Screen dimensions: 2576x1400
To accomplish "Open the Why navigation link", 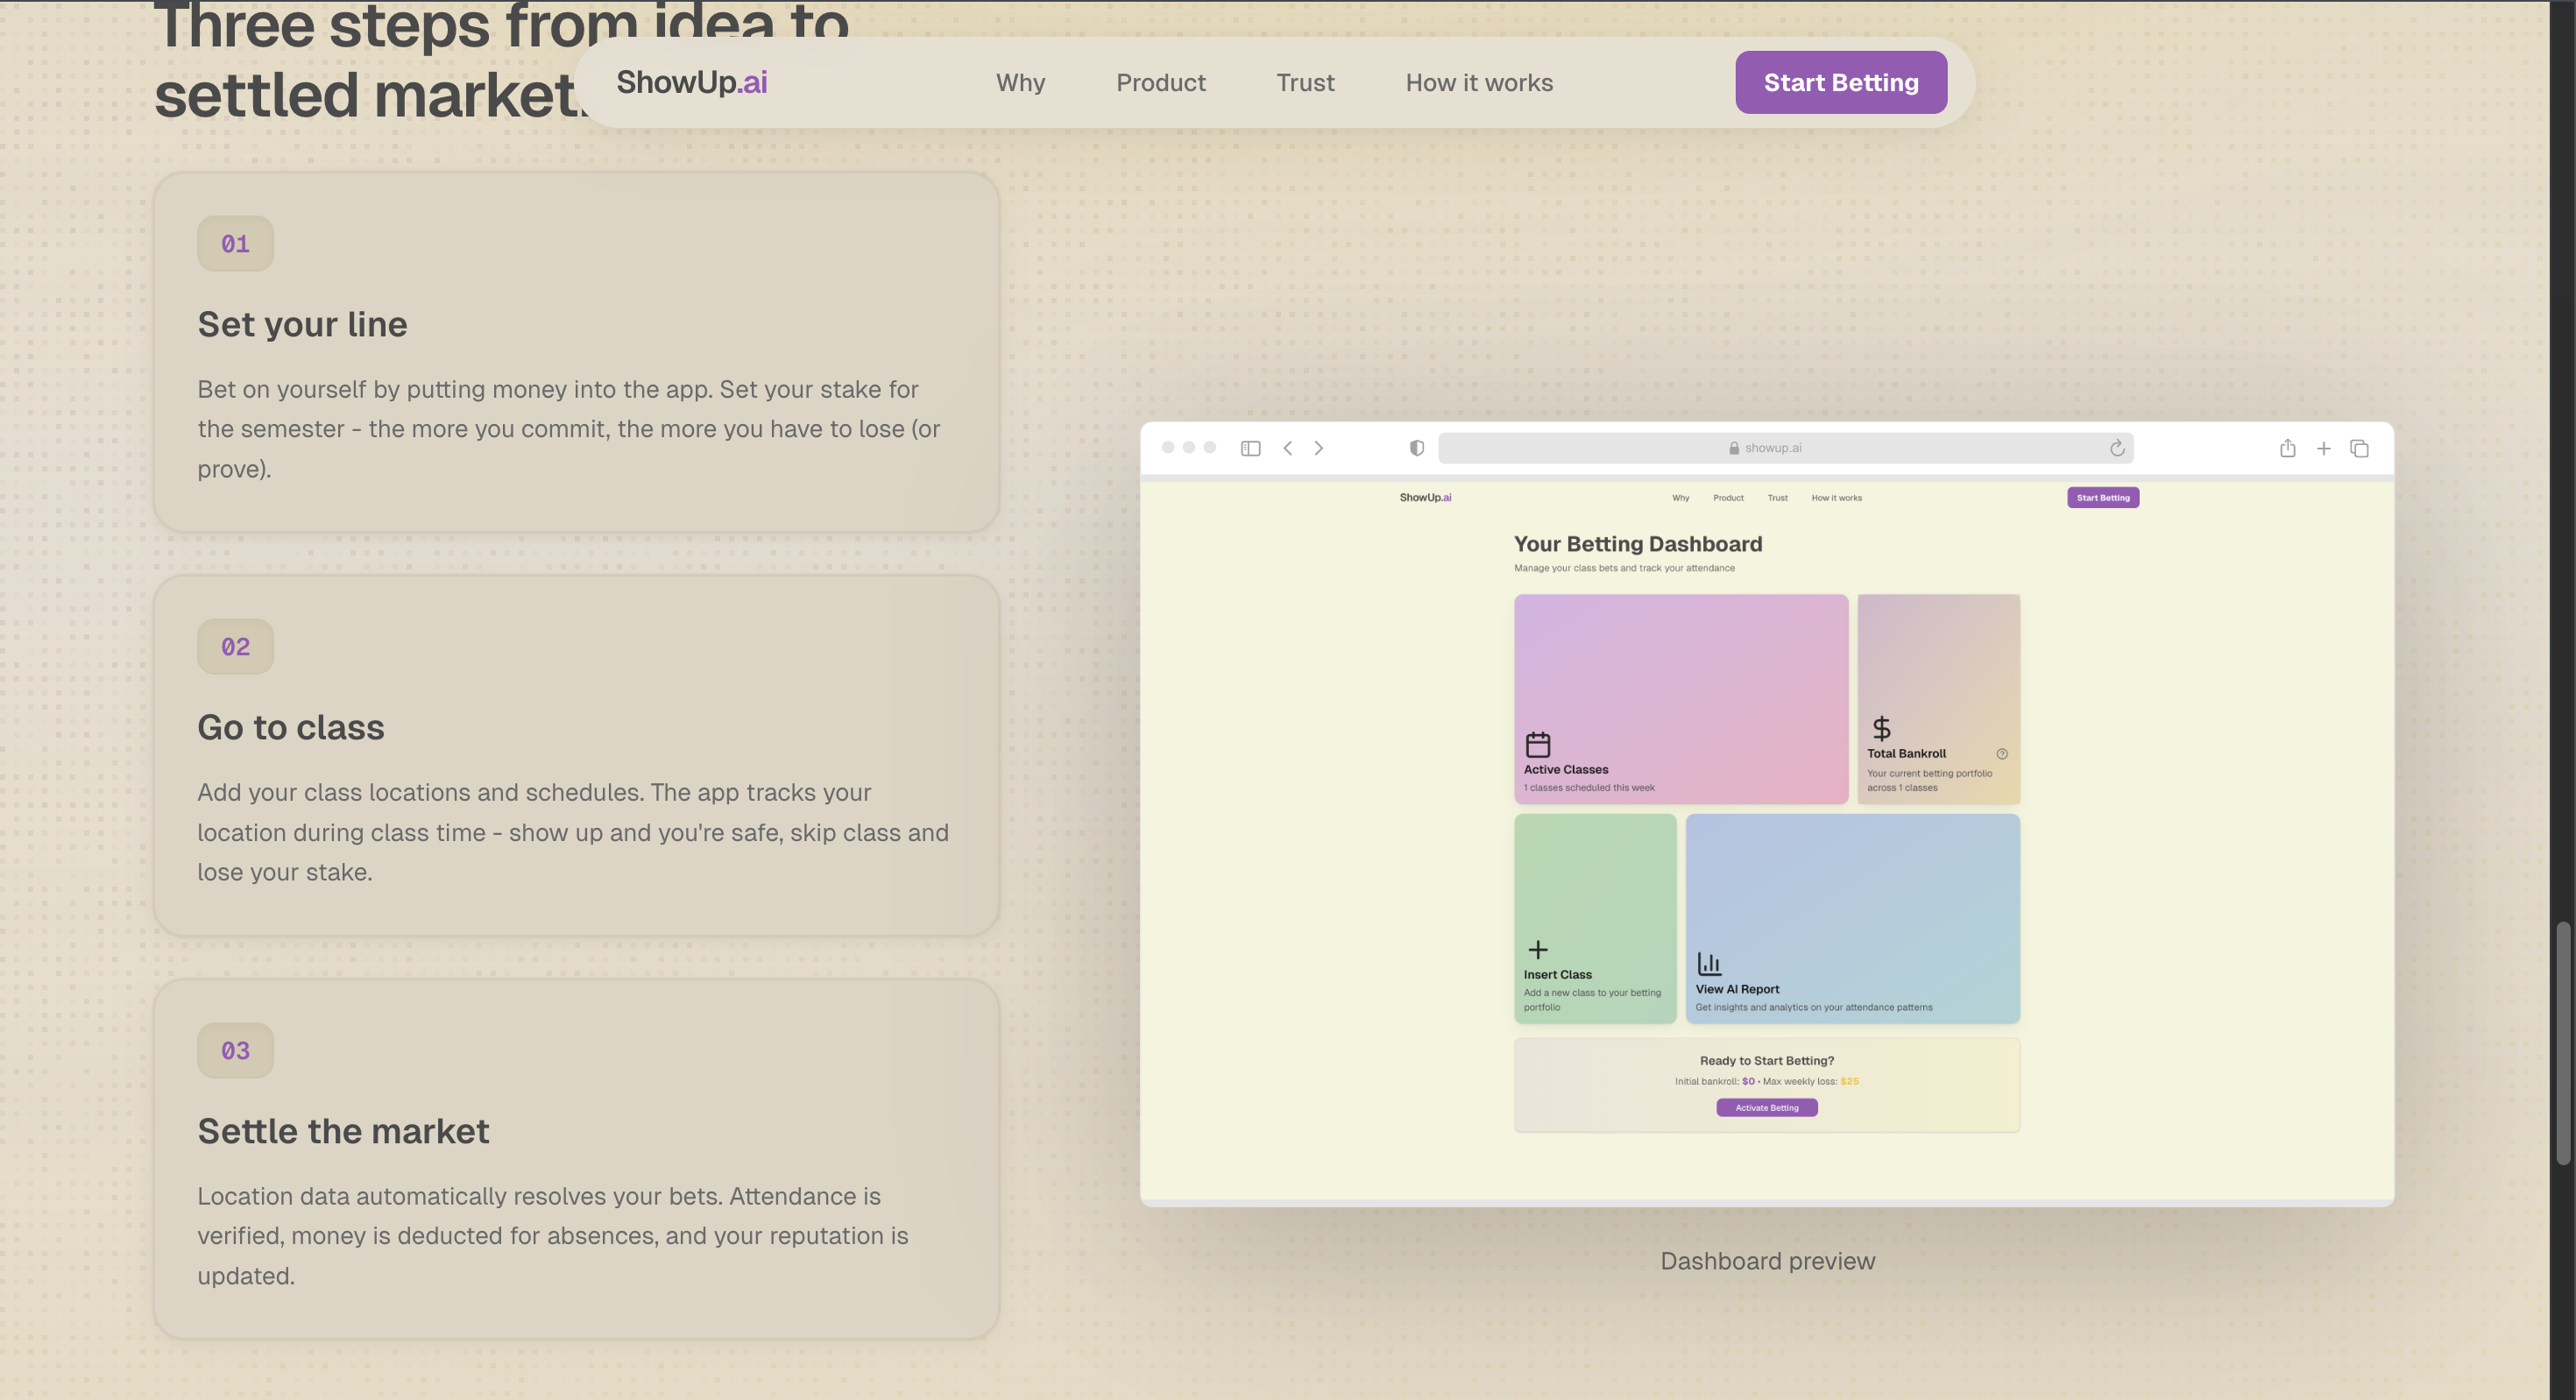I will [1020, 83].
